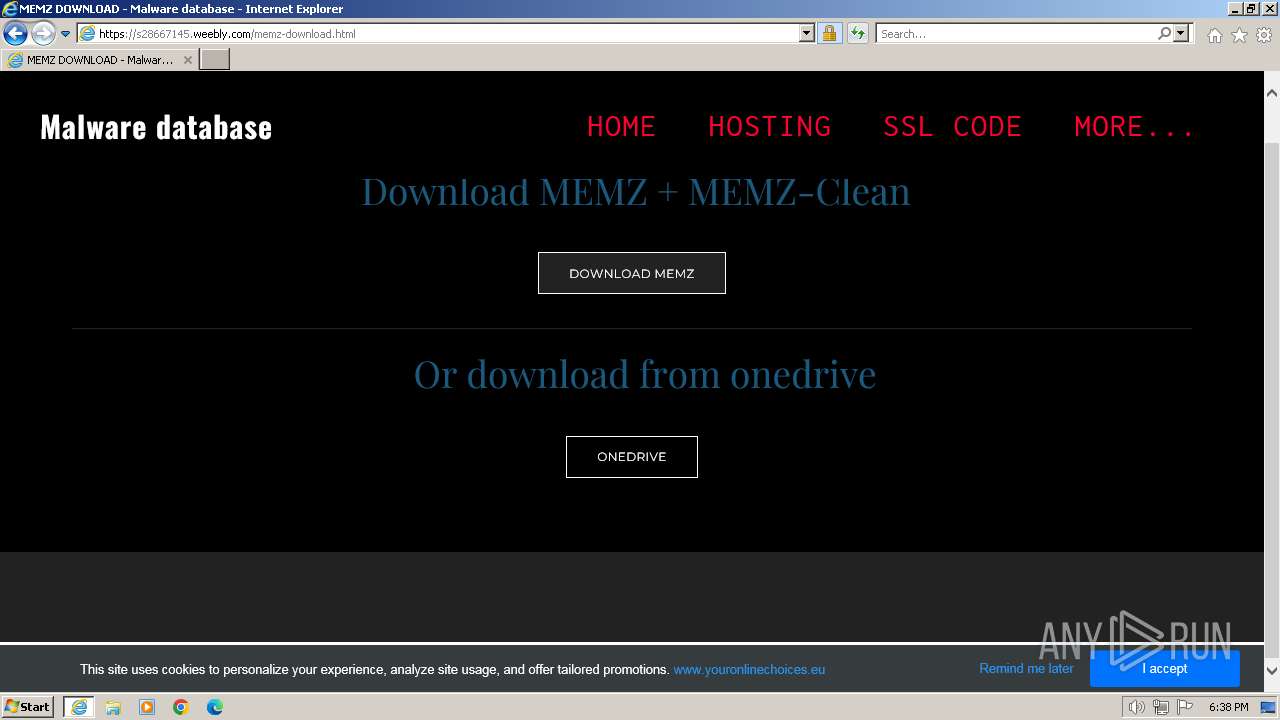Click the DOWNLOAD MEMZ button
The image size is (1280, 720).
click(x=632, y=273)
